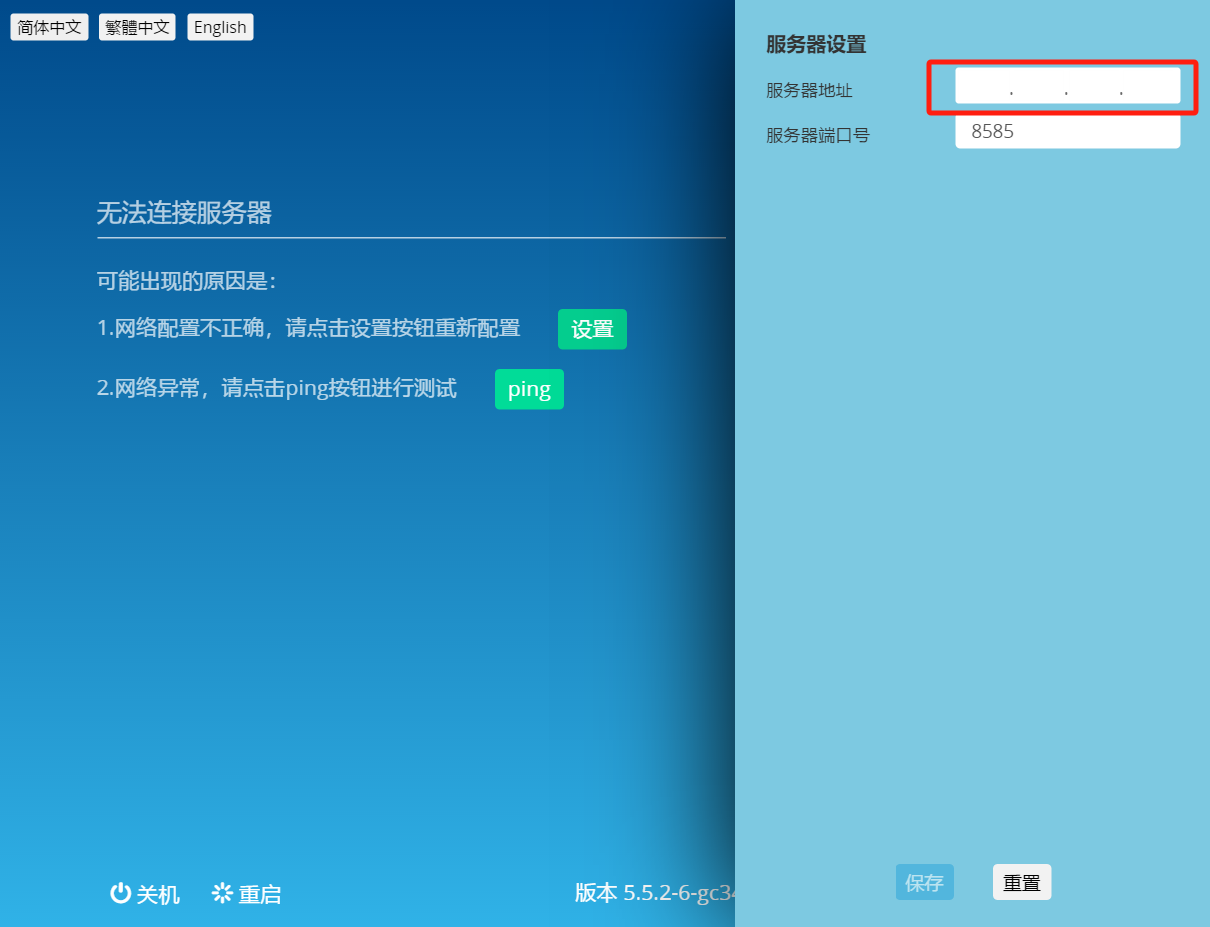Viewport: 1210px width, 927px height.
Task: Focus second octet of 服务器地址 field
Action: point(1039,87)
